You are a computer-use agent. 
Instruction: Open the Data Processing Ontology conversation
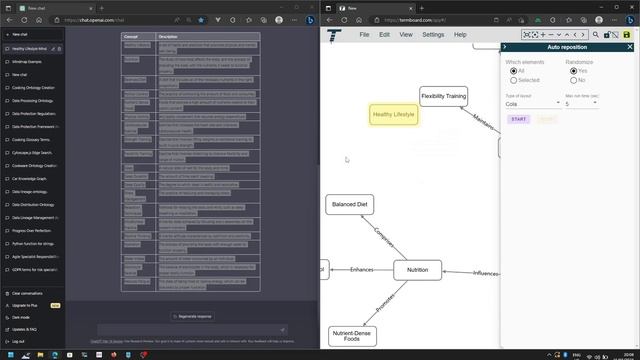click(33, 101)
